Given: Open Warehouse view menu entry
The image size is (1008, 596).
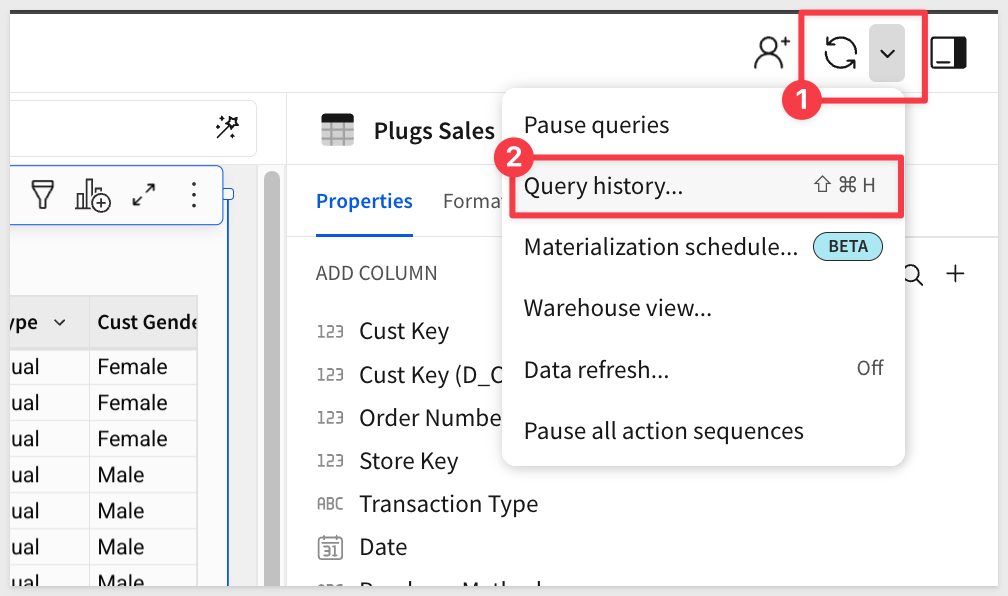Looking at the screenshot, I should point(617,308).
